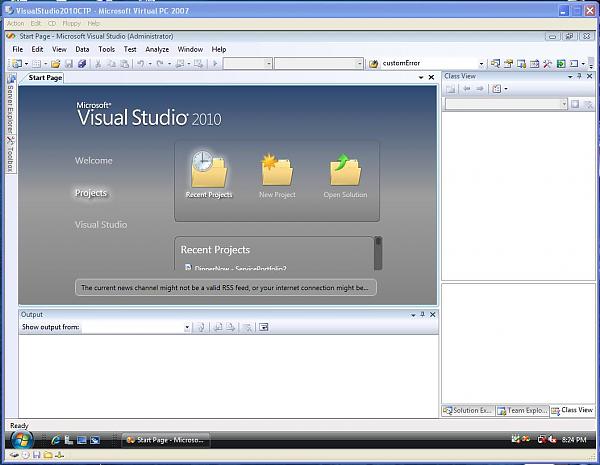
Task: Open Properties Window from the toolbar icon
Action: [509, 64]
